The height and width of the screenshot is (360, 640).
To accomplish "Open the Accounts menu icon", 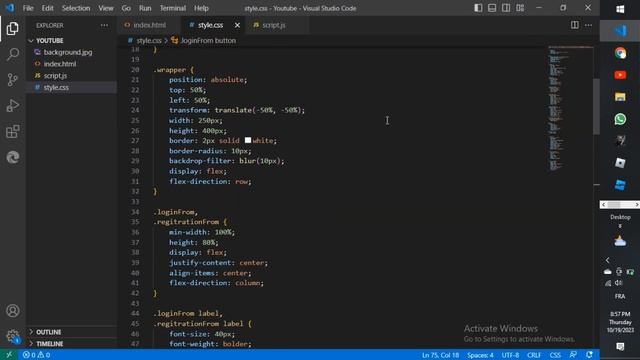I will click(13, 311).
